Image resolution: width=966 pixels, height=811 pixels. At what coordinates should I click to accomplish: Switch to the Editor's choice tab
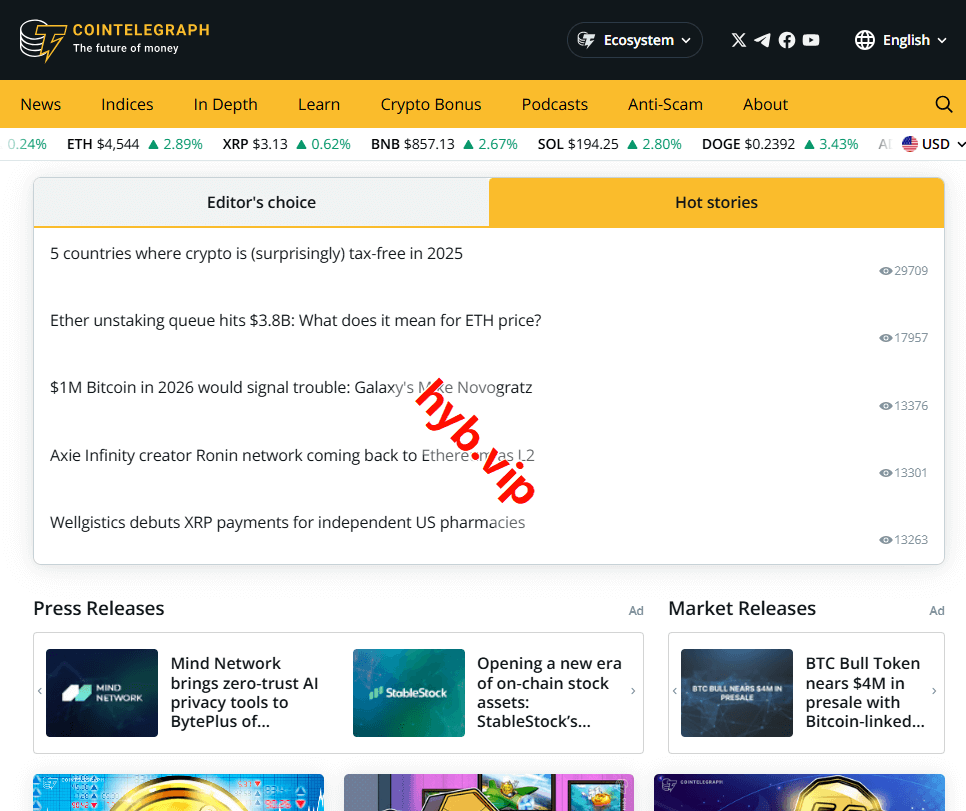(261, 202)
